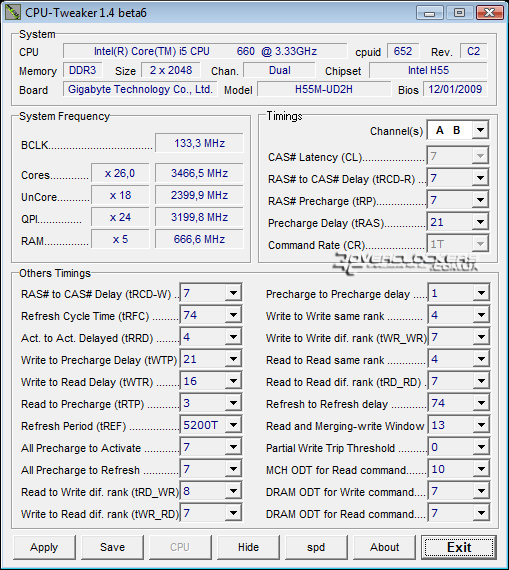Open the MCH ODT for Read command dropdown
This screenshot has width=509, height=570.
coord(481,469)
